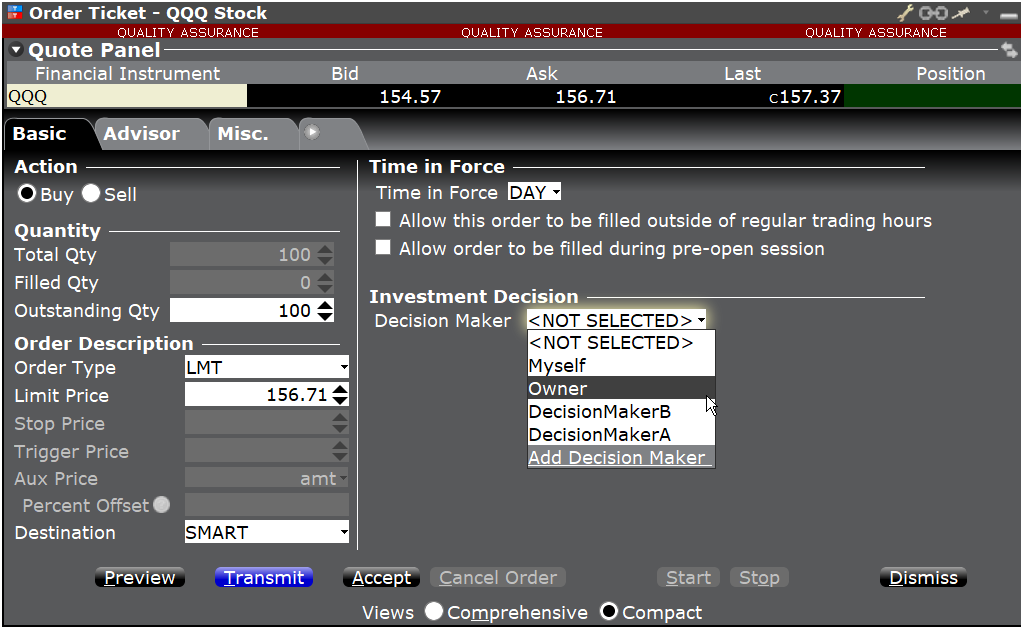Click the tab scroll arrow after Misc.
Viewport: 1021px width, 629px height.
(312, 132)
